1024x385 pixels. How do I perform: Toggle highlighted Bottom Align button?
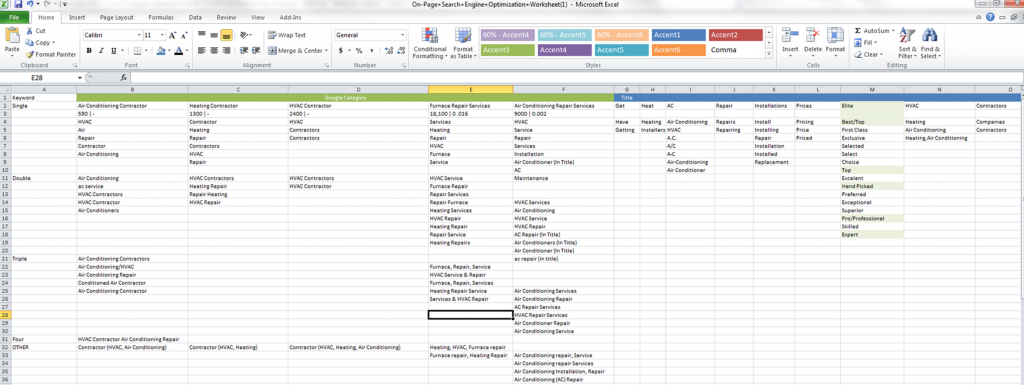tap(226, 35)
